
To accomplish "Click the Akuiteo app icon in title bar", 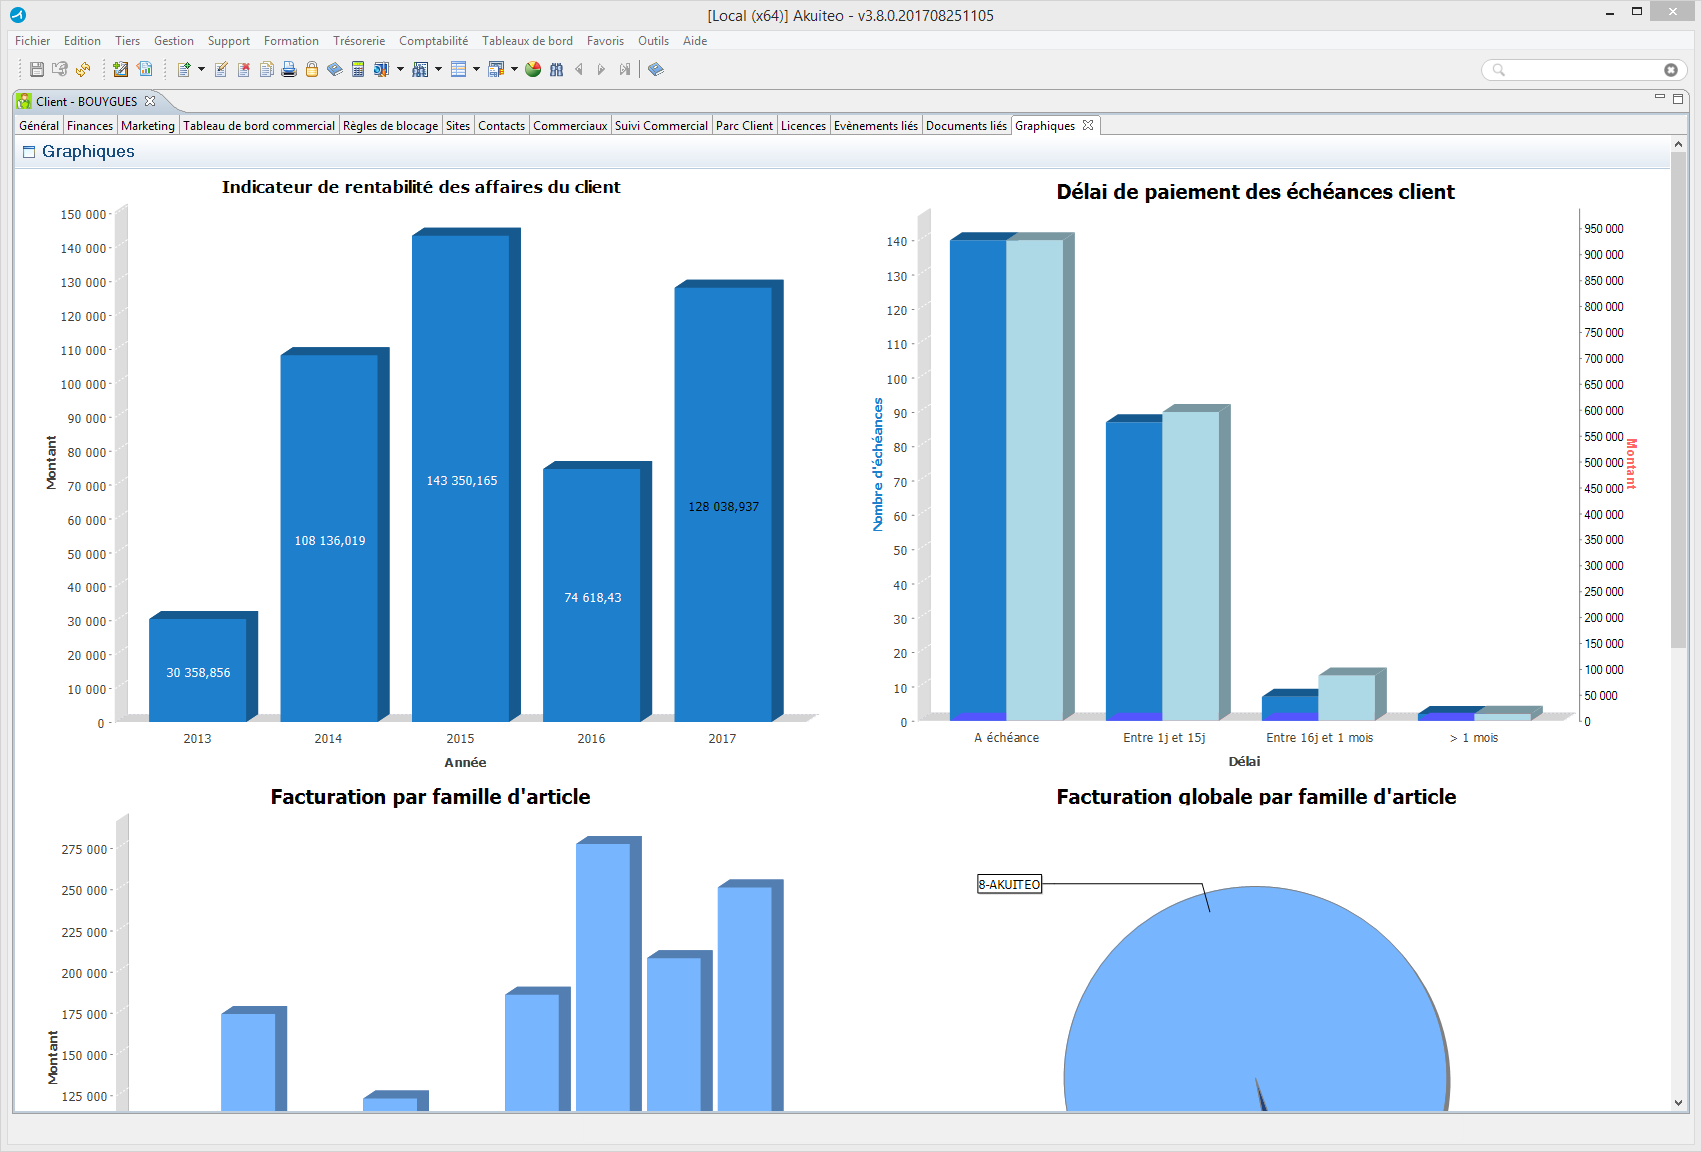I will tap(18, 15).
